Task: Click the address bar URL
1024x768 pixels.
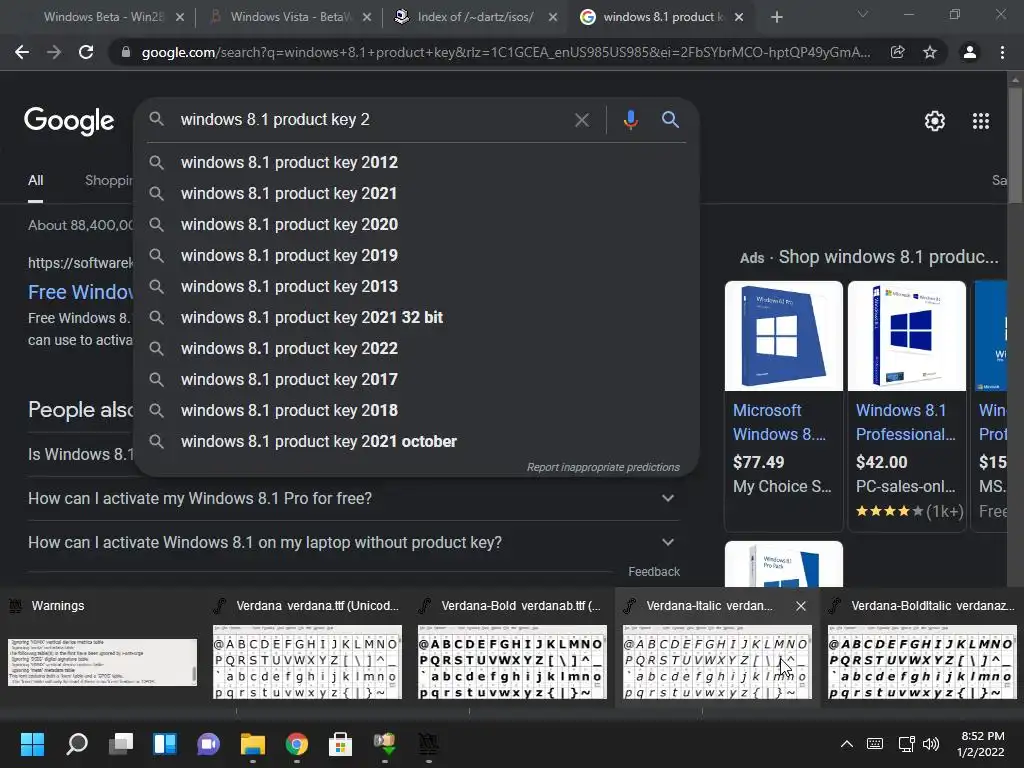Action: pos(505,52)
